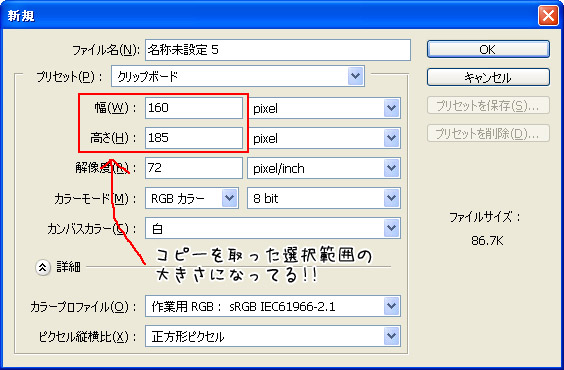Click the OK button

[488, 49]
